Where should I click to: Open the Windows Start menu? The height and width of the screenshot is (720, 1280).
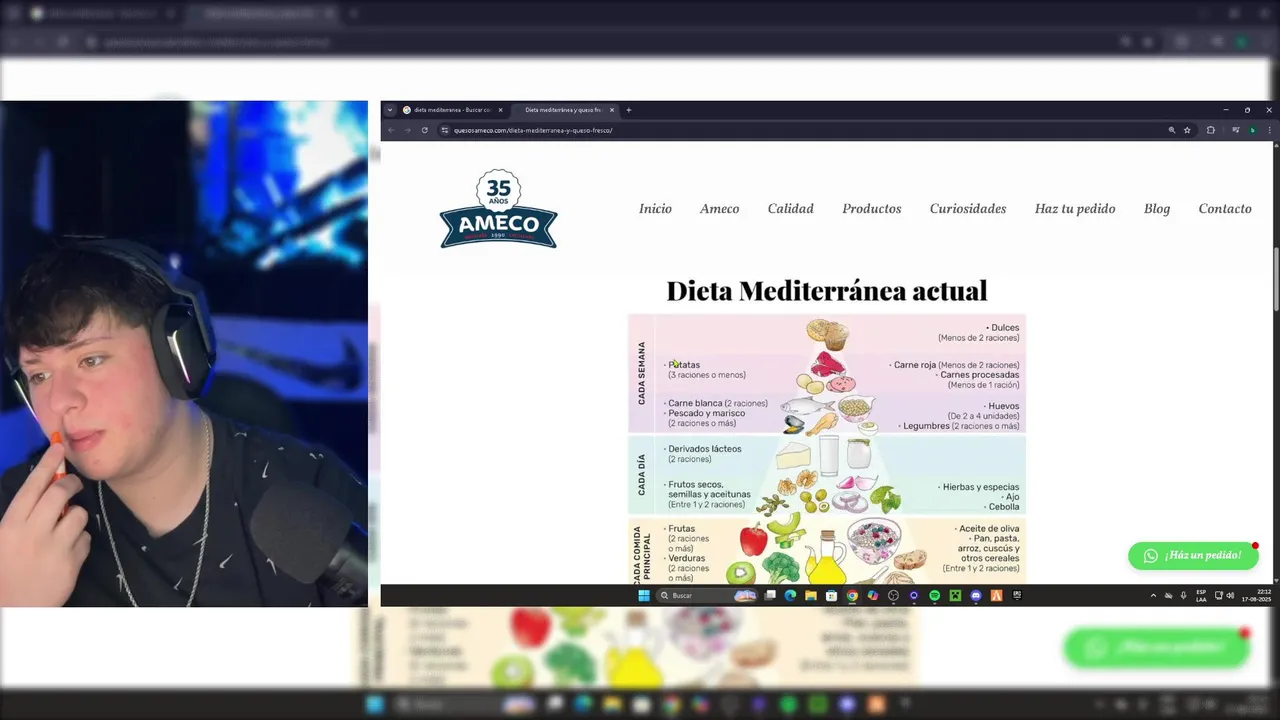[644, 595]
